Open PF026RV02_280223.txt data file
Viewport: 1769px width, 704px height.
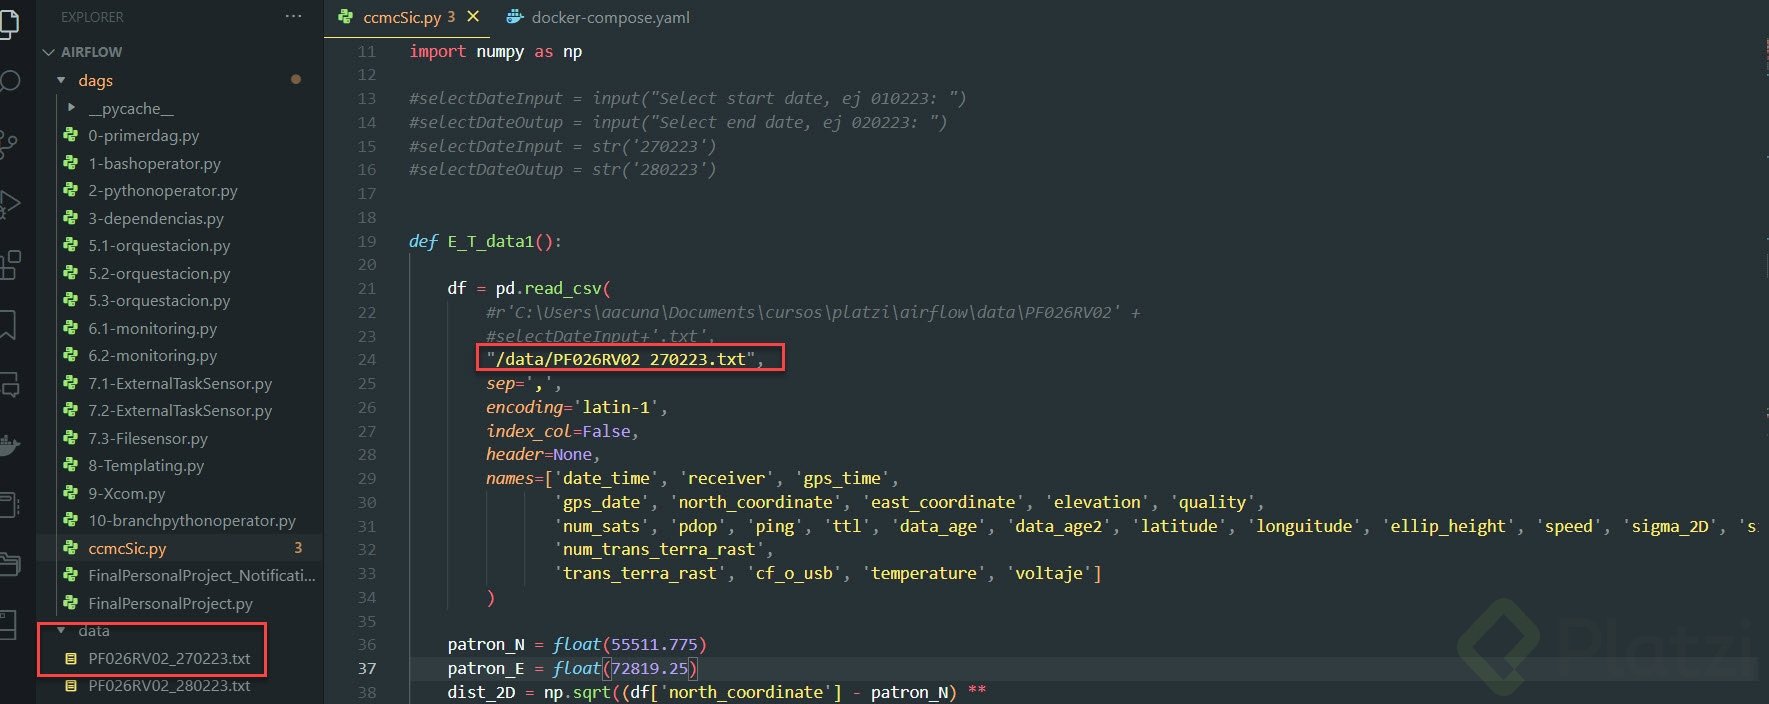168,685
